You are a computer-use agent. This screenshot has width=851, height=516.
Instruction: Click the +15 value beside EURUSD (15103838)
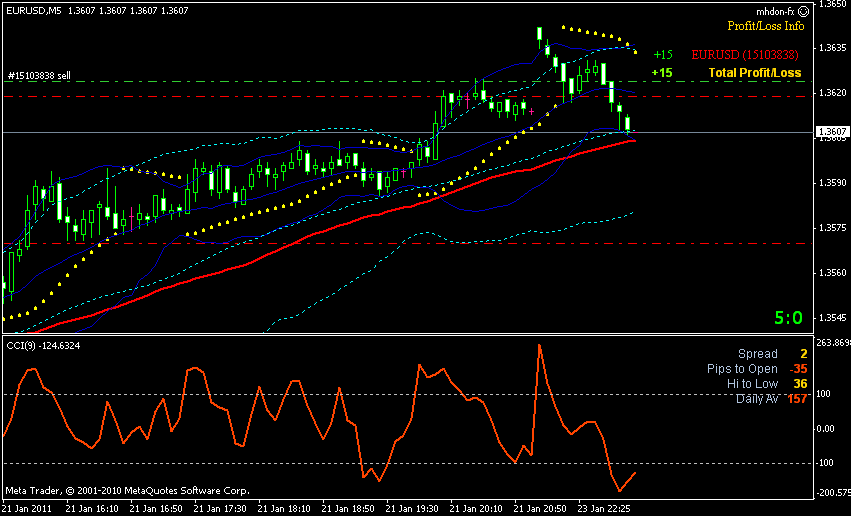(663, 55)
